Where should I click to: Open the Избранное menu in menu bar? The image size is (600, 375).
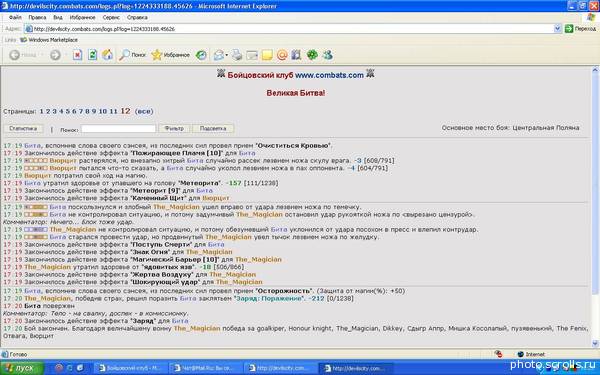click(x=82, y=18)
